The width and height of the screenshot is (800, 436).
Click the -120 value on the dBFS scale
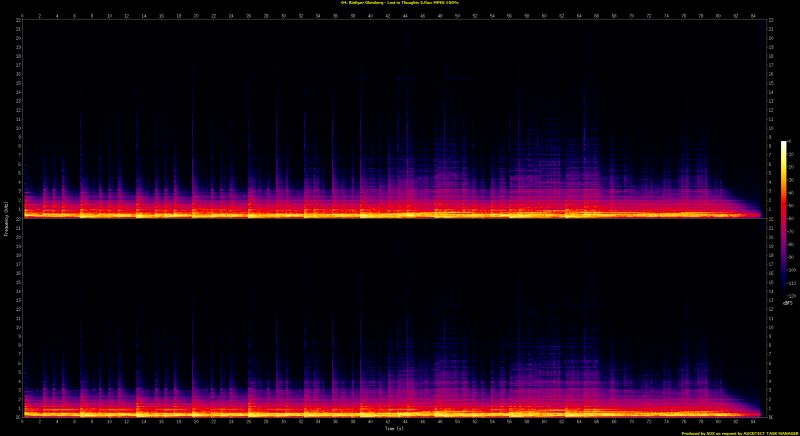pyautogui.click(x=792, y=295)
